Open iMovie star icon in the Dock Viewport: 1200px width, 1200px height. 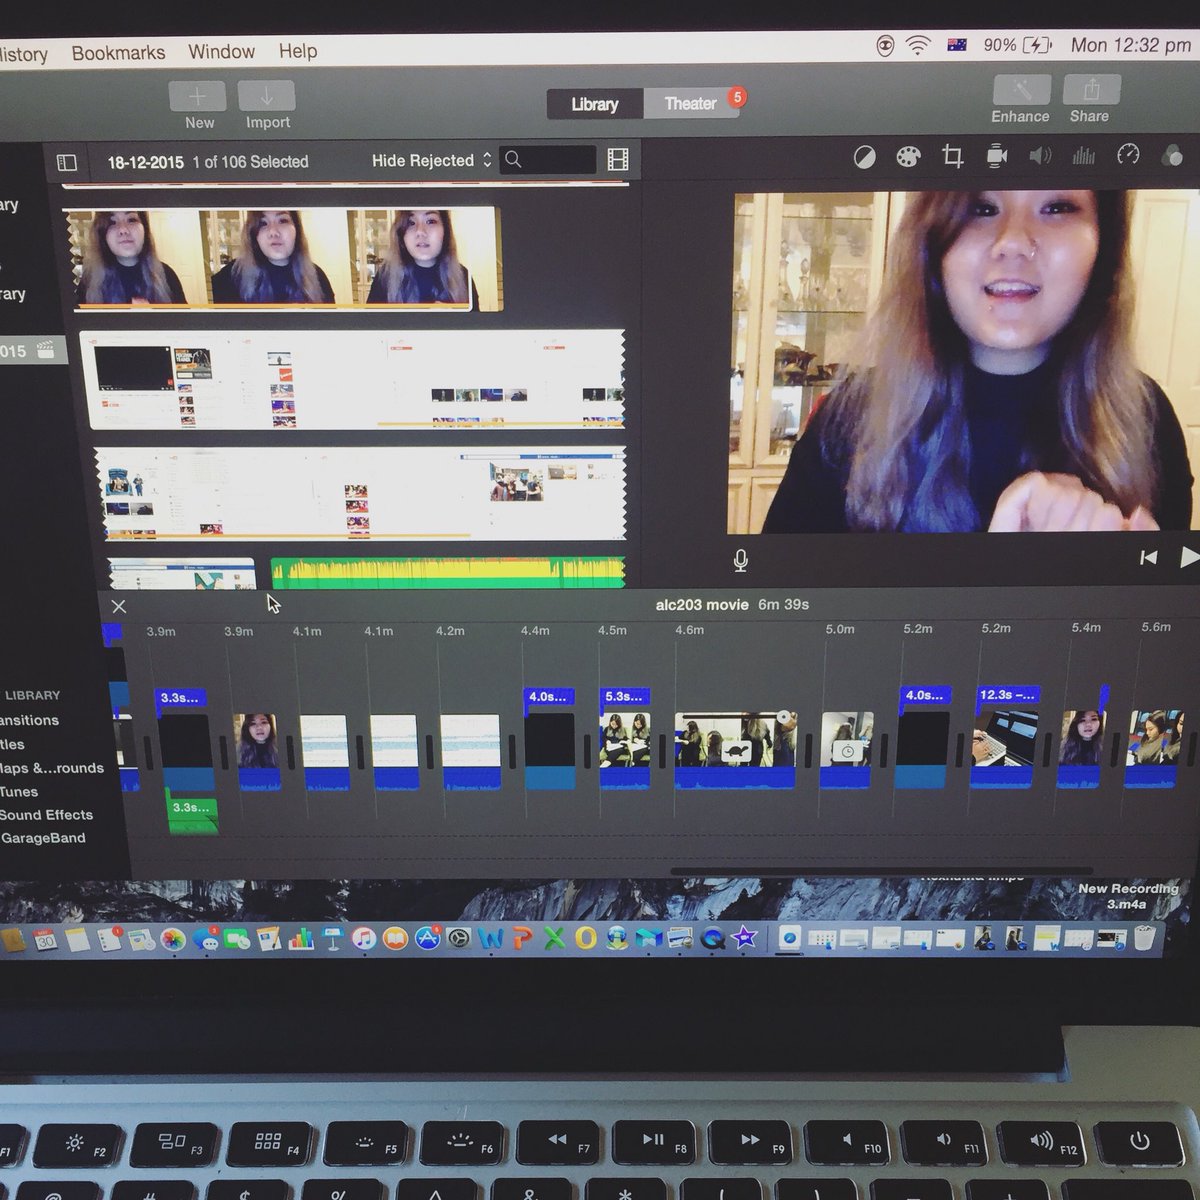(743, 938)
